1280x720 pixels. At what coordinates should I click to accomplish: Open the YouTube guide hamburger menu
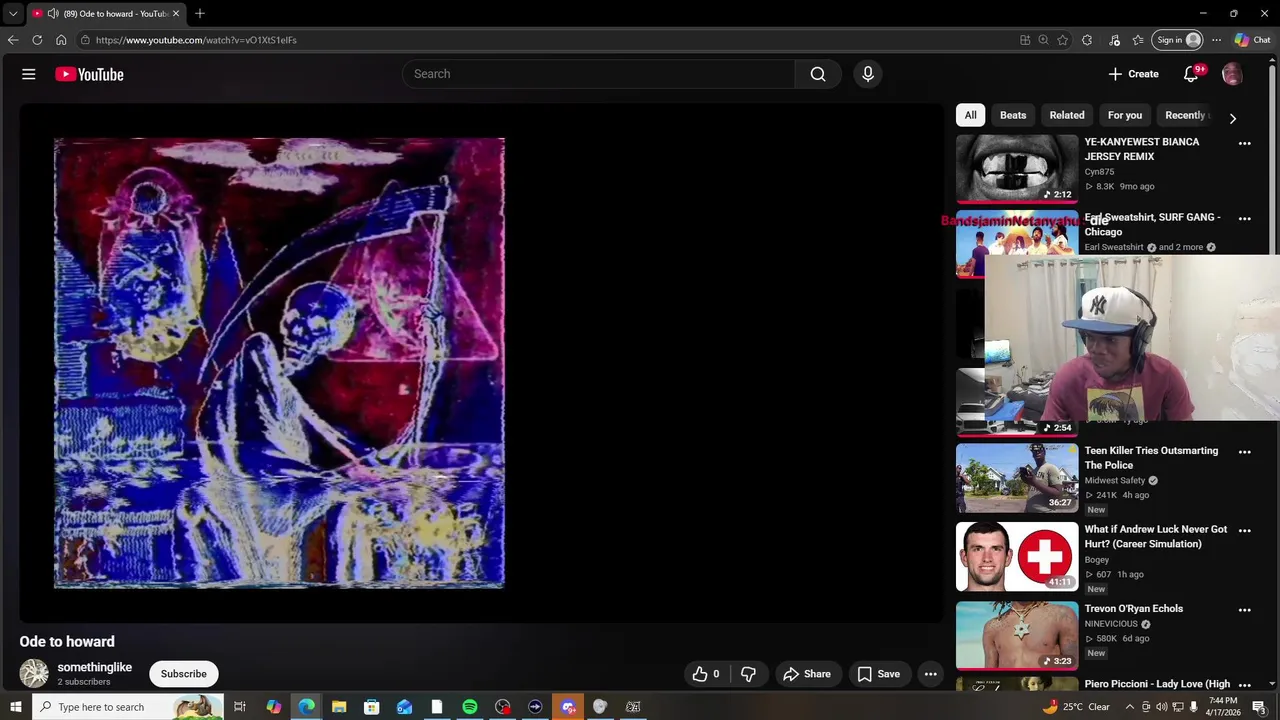pos(29,74)
